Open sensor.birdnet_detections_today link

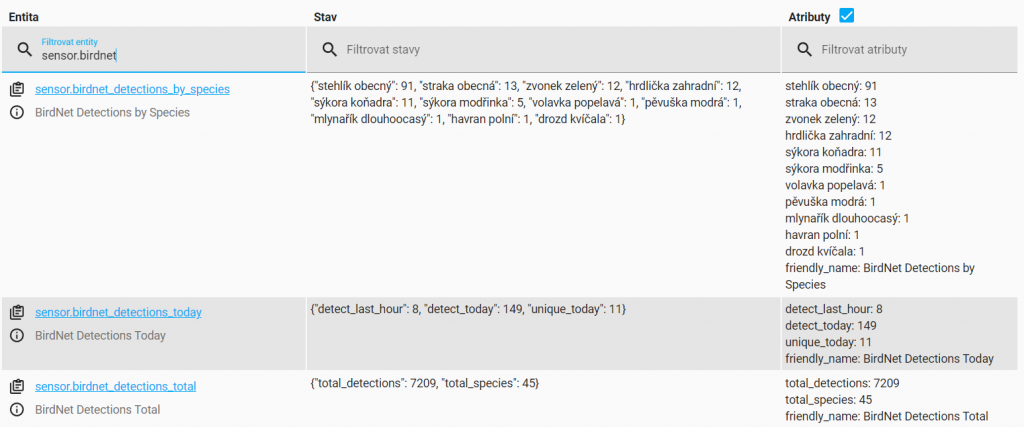(x=118, y=312)
